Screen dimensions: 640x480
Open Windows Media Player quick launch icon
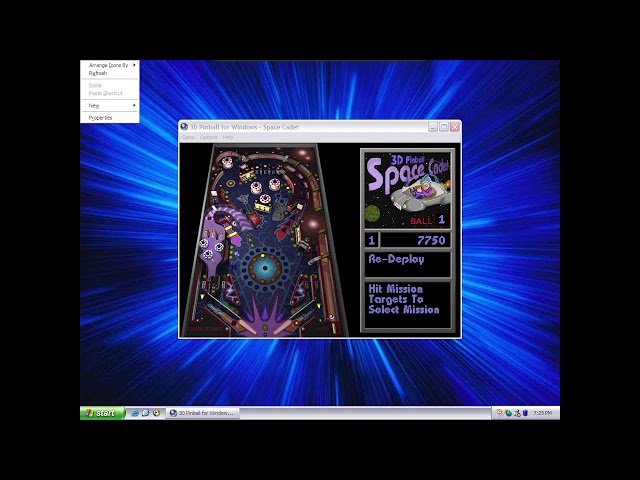[x=156, y=413]
